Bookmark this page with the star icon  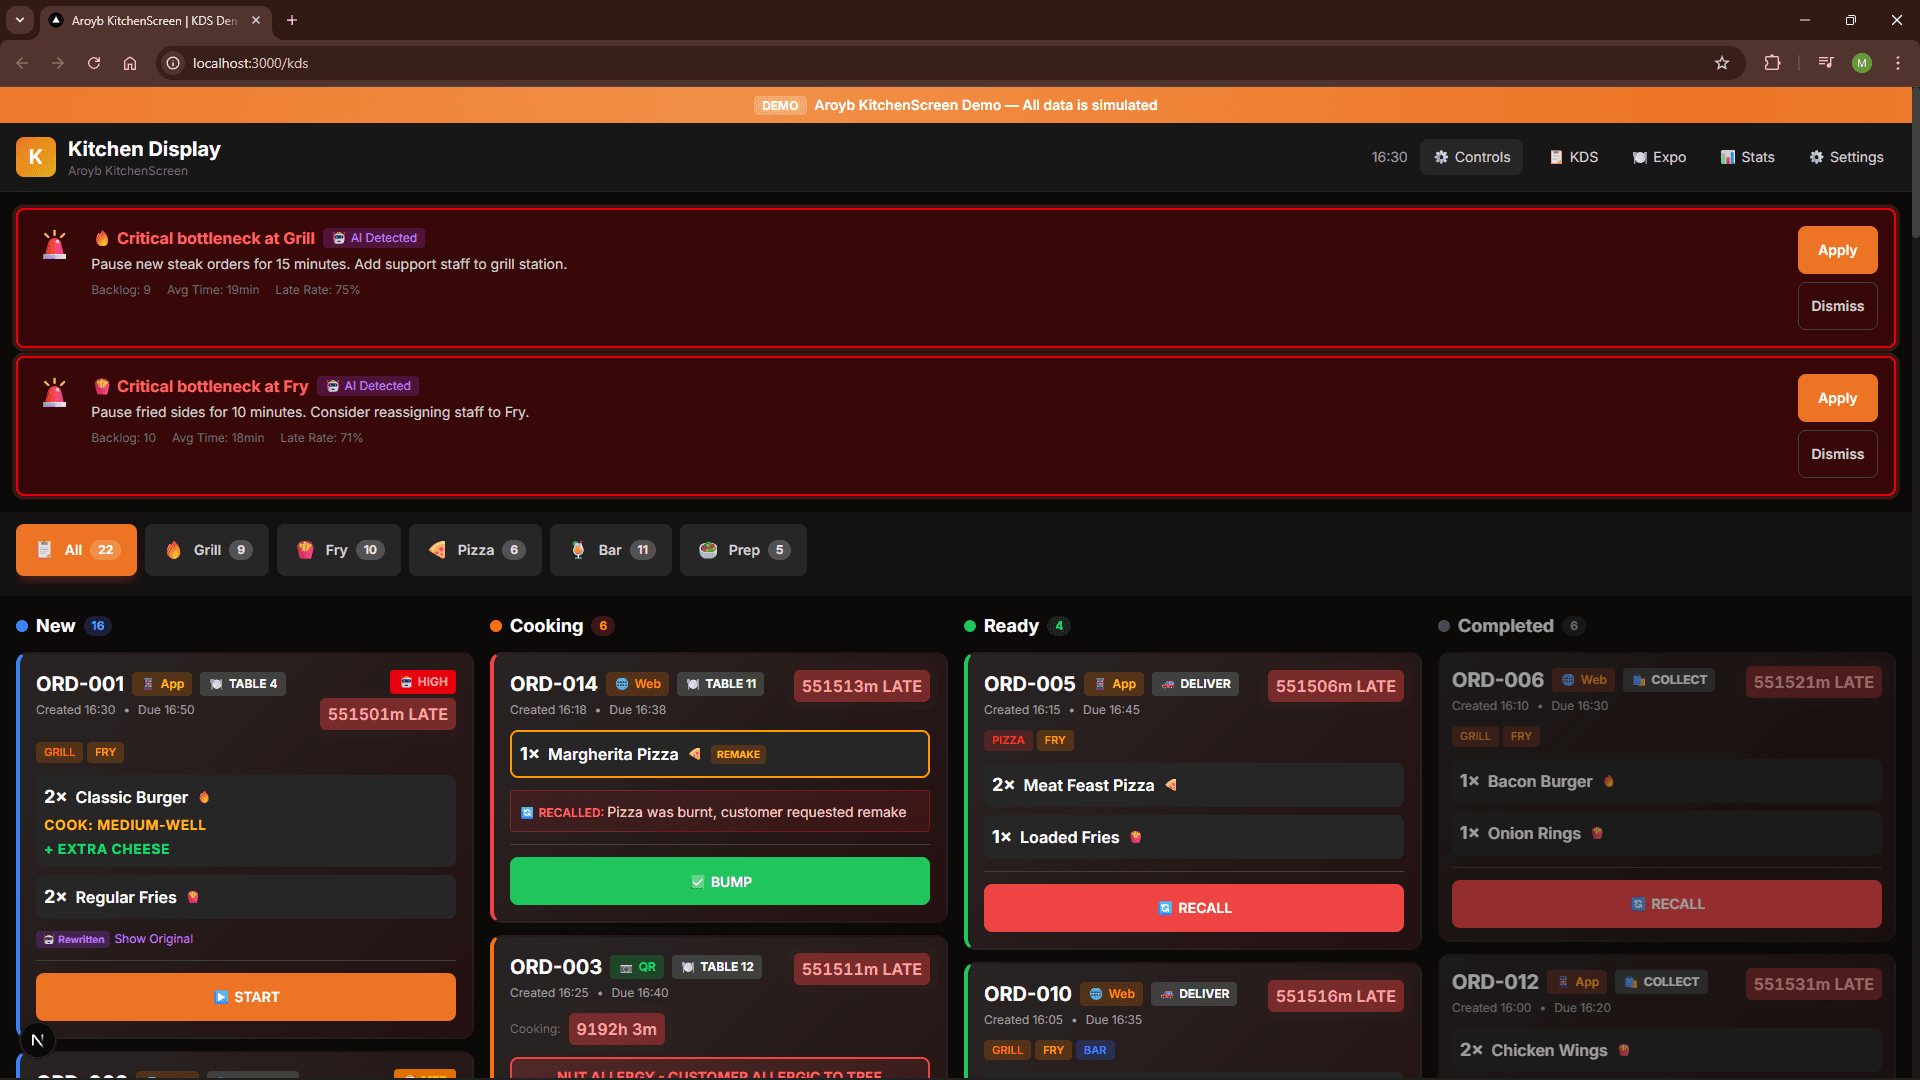coord(1722,63)
